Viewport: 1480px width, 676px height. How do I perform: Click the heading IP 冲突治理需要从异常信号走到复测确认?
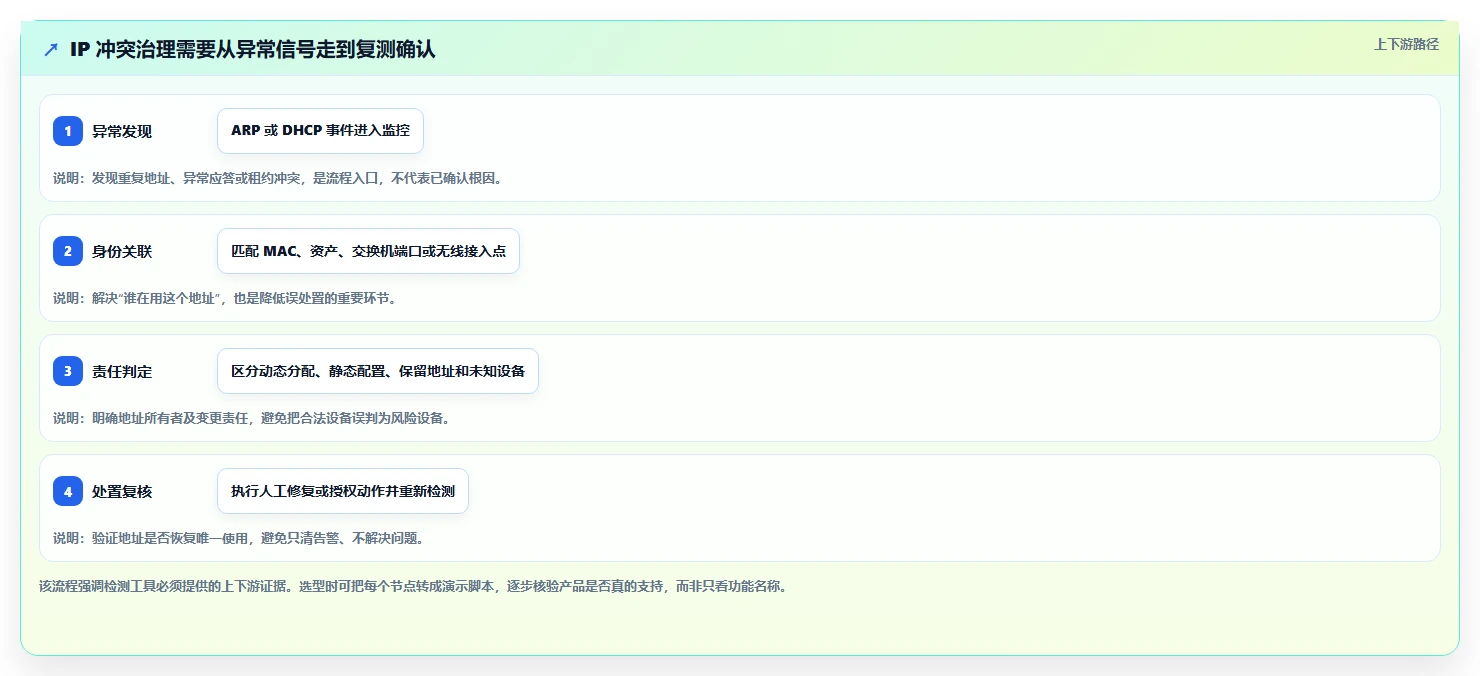[x=252, y=50]
